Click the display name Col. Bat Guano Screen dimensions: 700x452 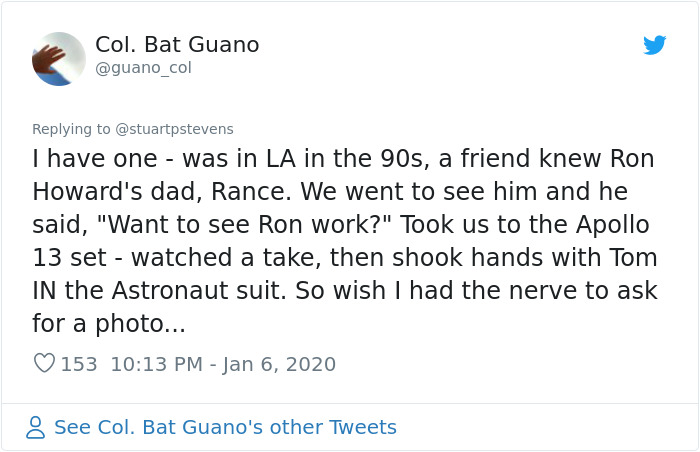click(x=177, y=45)
